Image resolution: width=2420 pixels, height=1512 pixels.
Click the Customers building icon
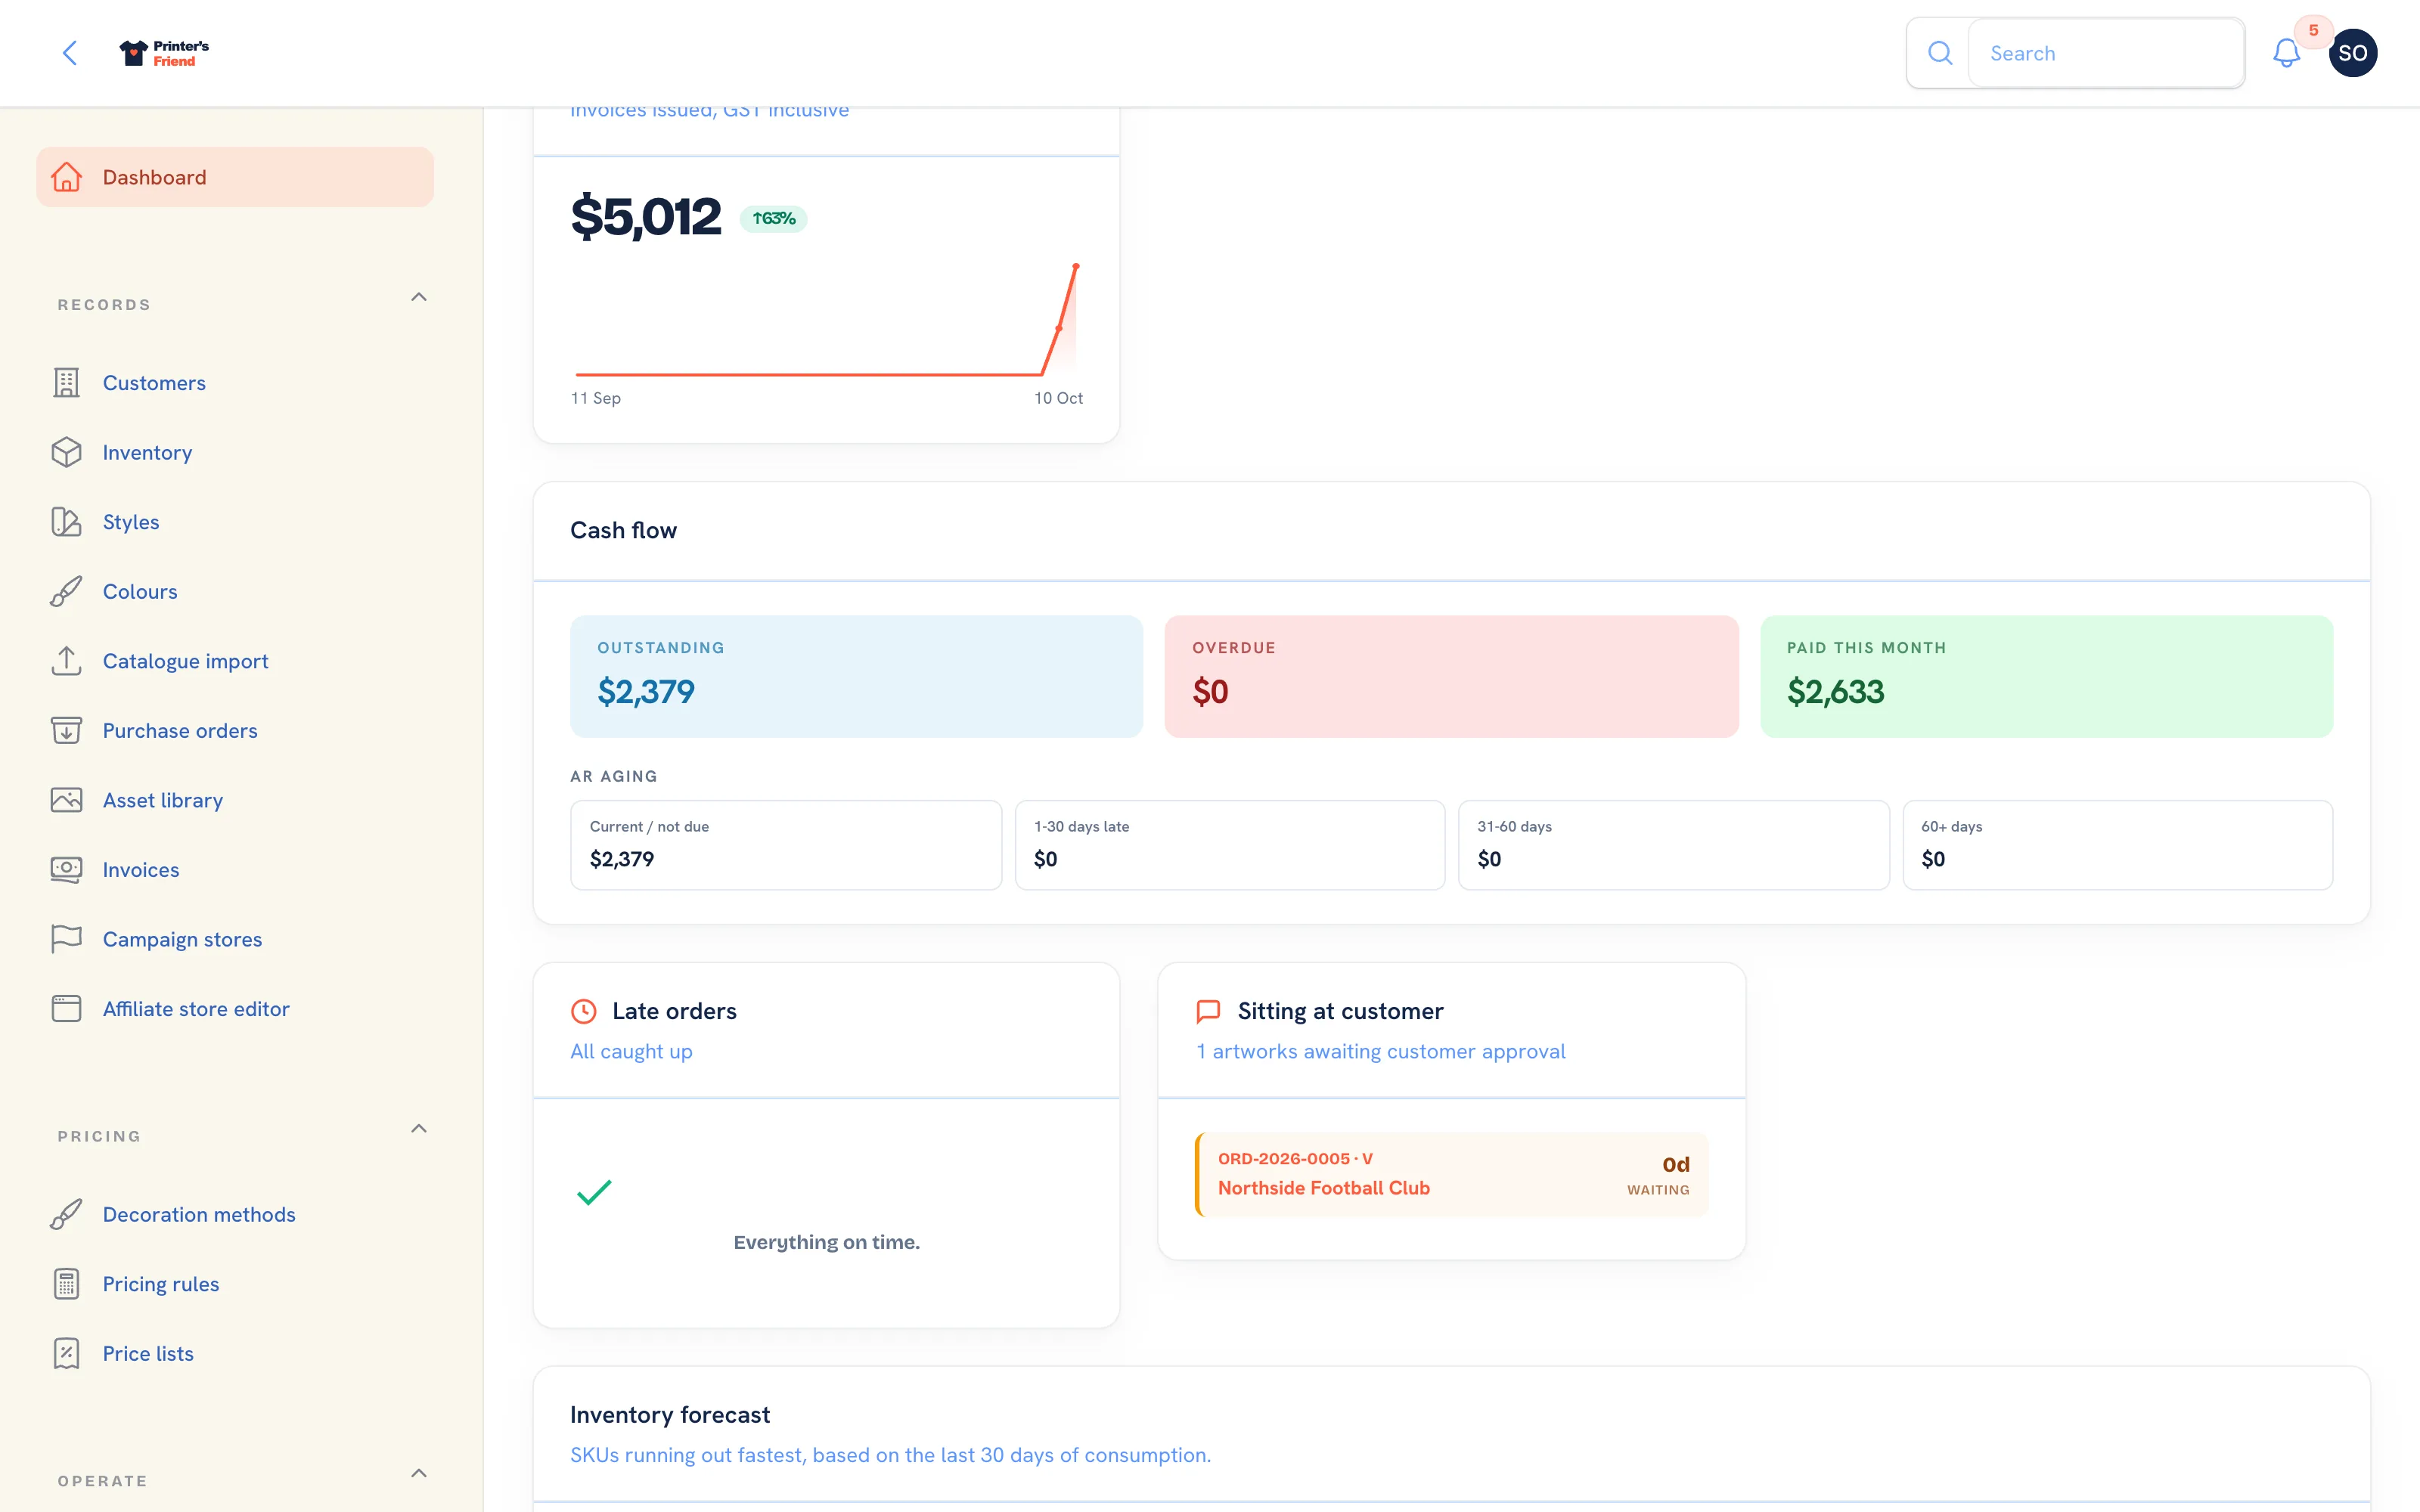pyautogui.click(x=66, y=383)
